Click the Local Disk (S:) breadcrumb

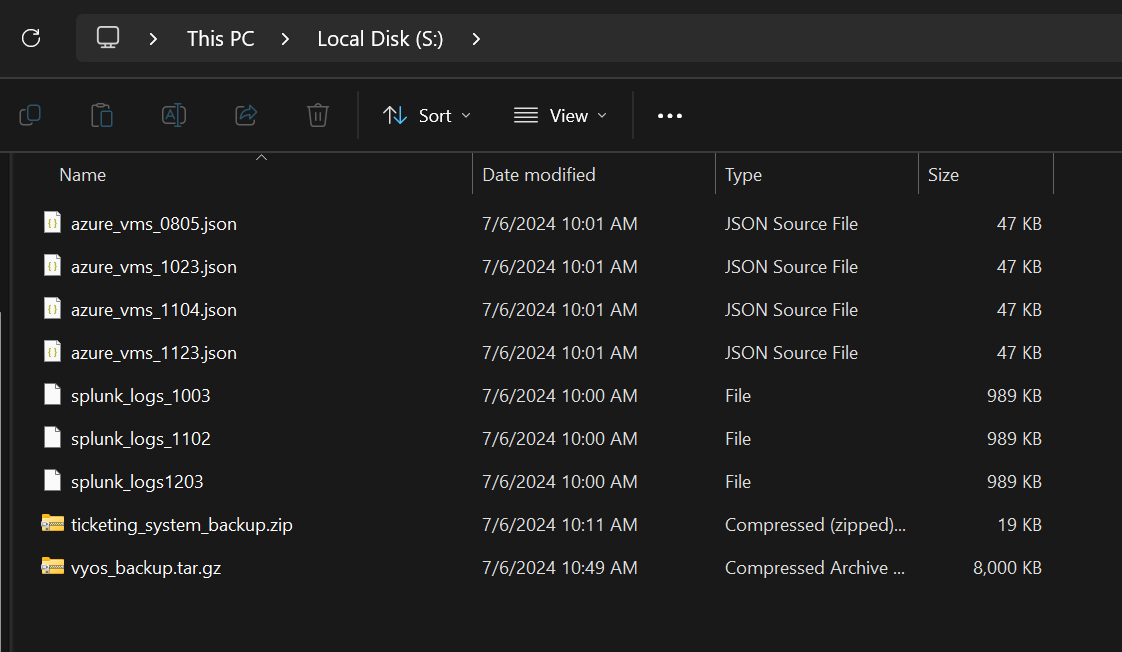380,39
